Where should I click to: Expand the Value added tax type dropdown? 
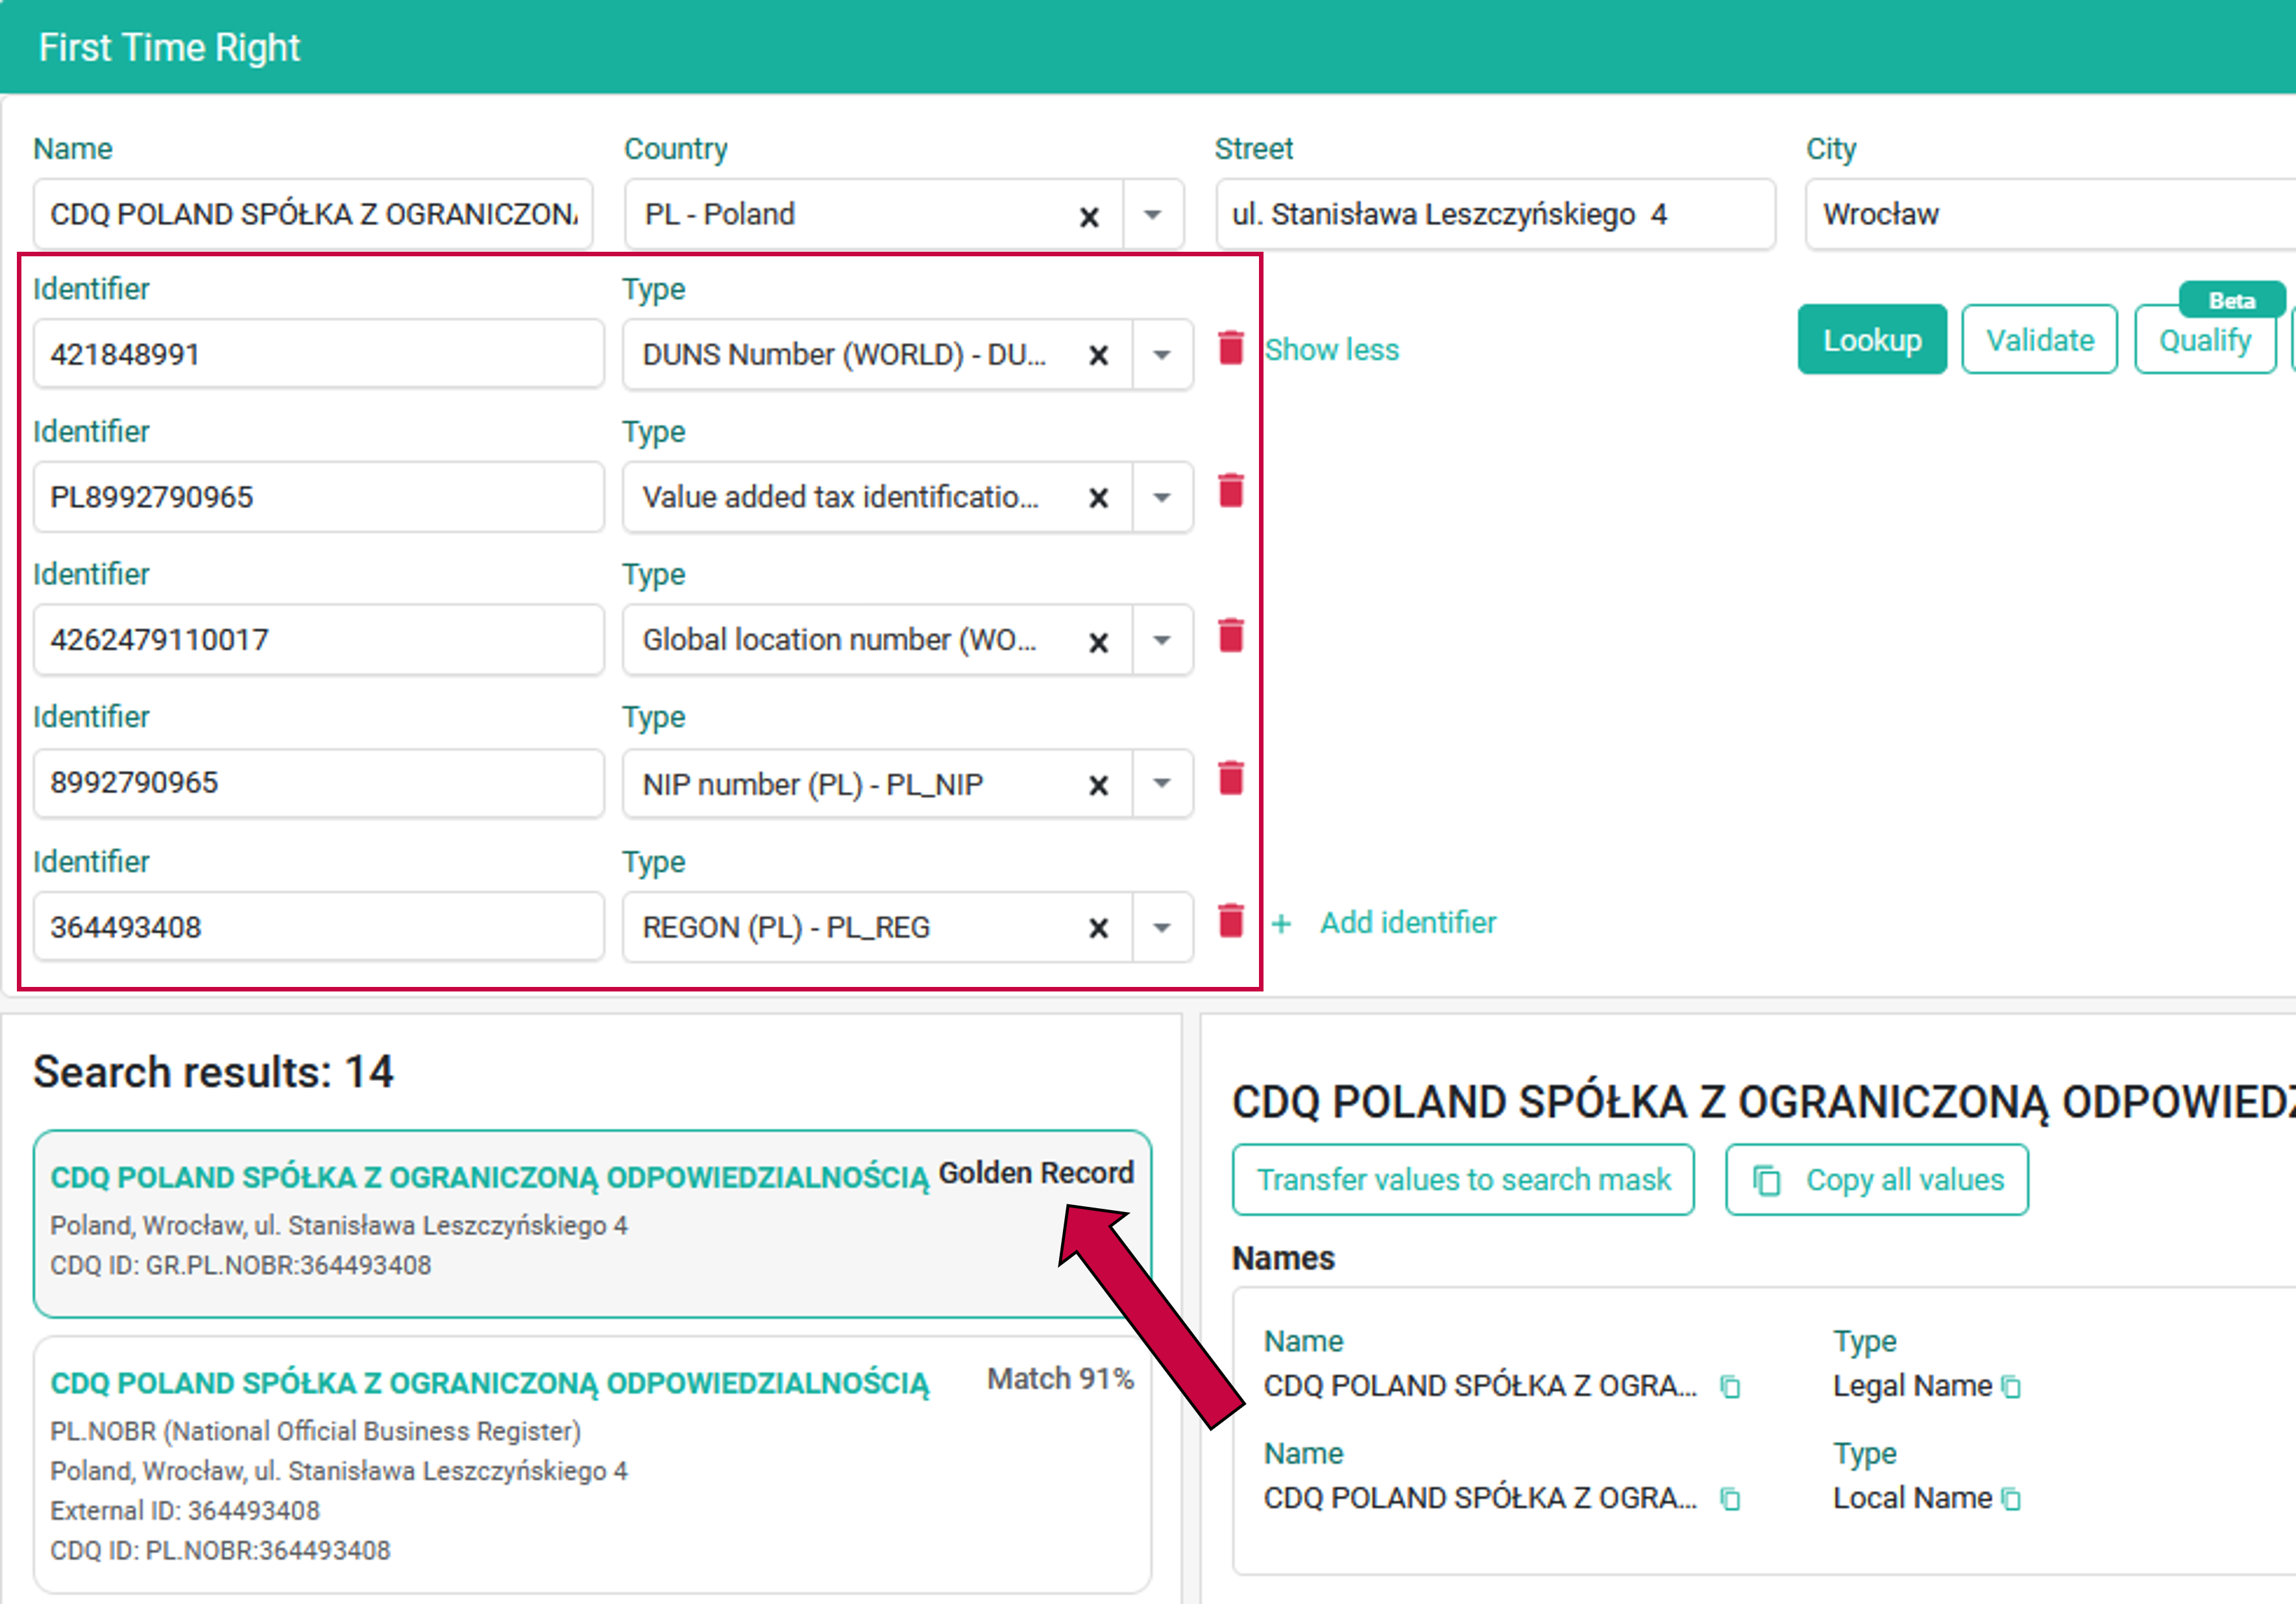[1162, 498]
